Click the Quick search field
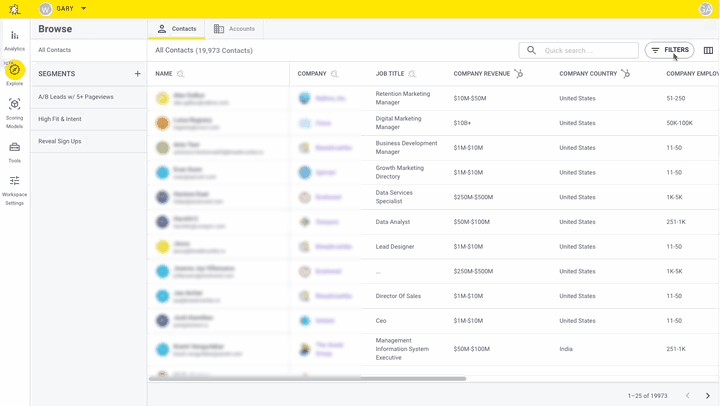This screenshot has height=406, width=720. [x=579, y=50]
